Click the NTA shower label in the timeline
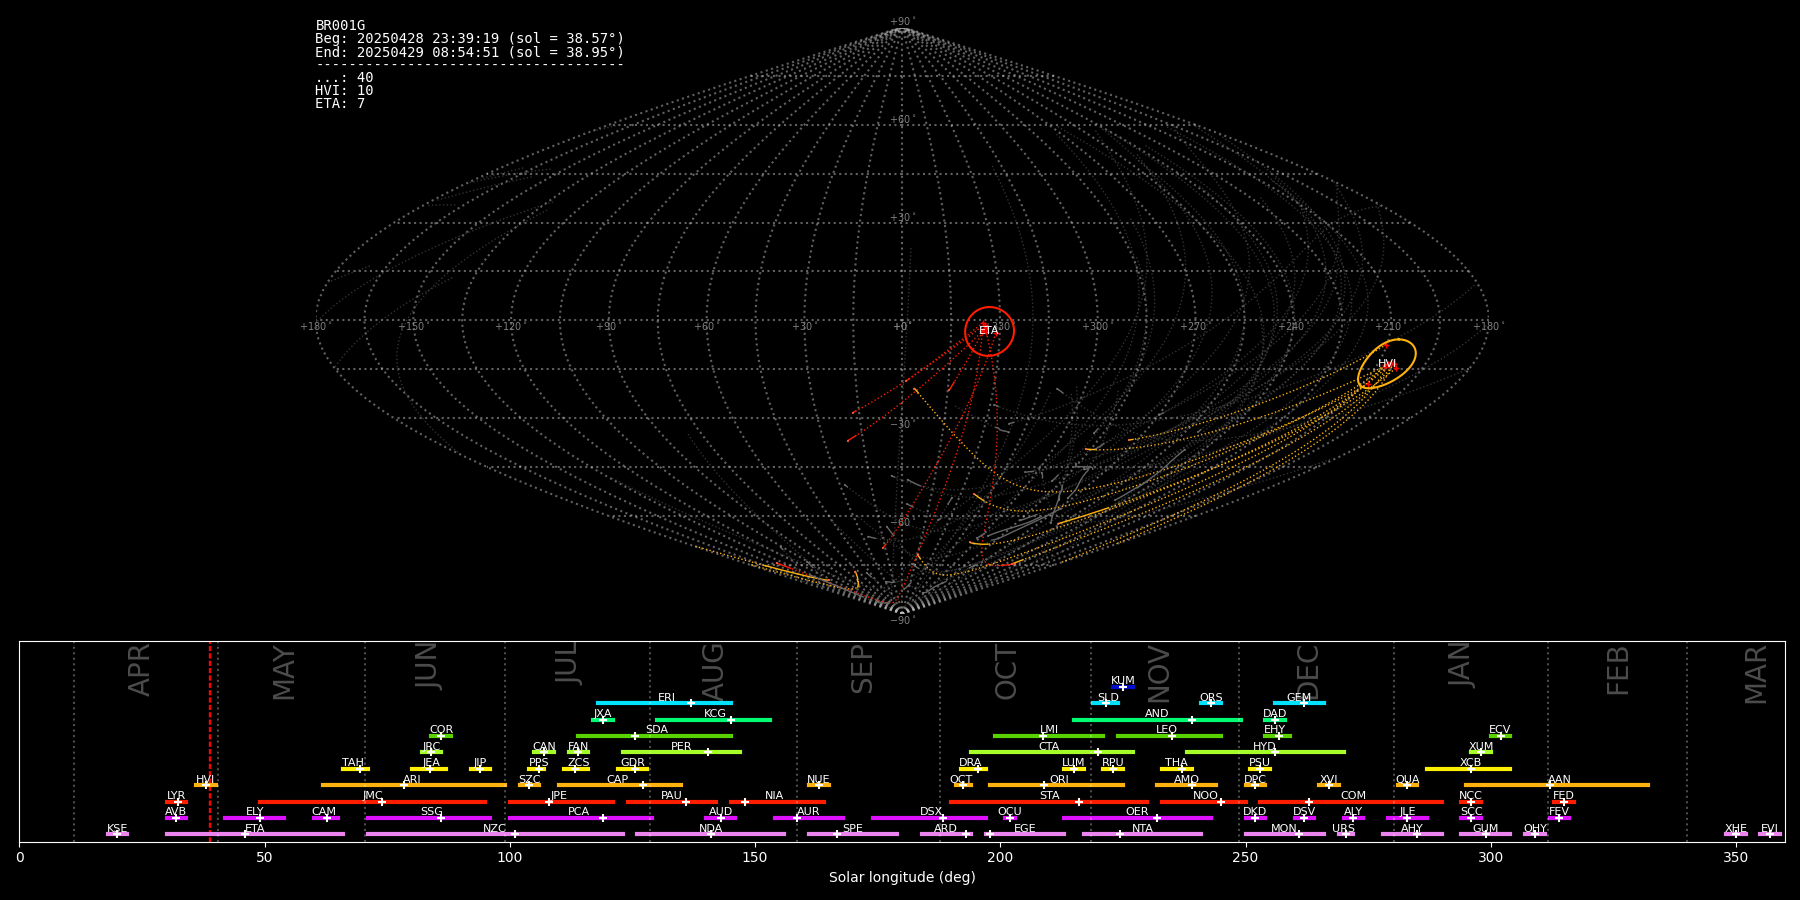1800x900 pixels. [x=1142, y=829]
